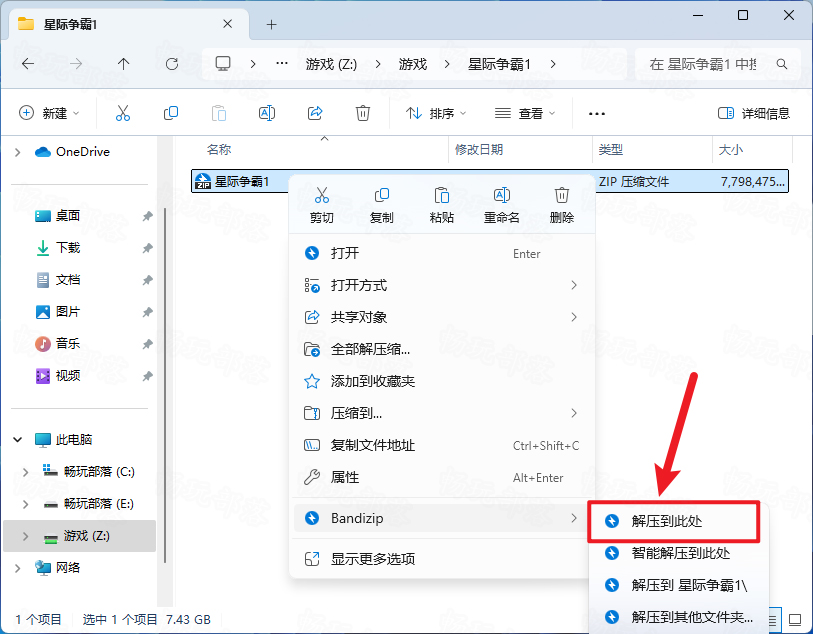
Task: Switch to details list view icon in the status bar
Action: tap(773, 620)
